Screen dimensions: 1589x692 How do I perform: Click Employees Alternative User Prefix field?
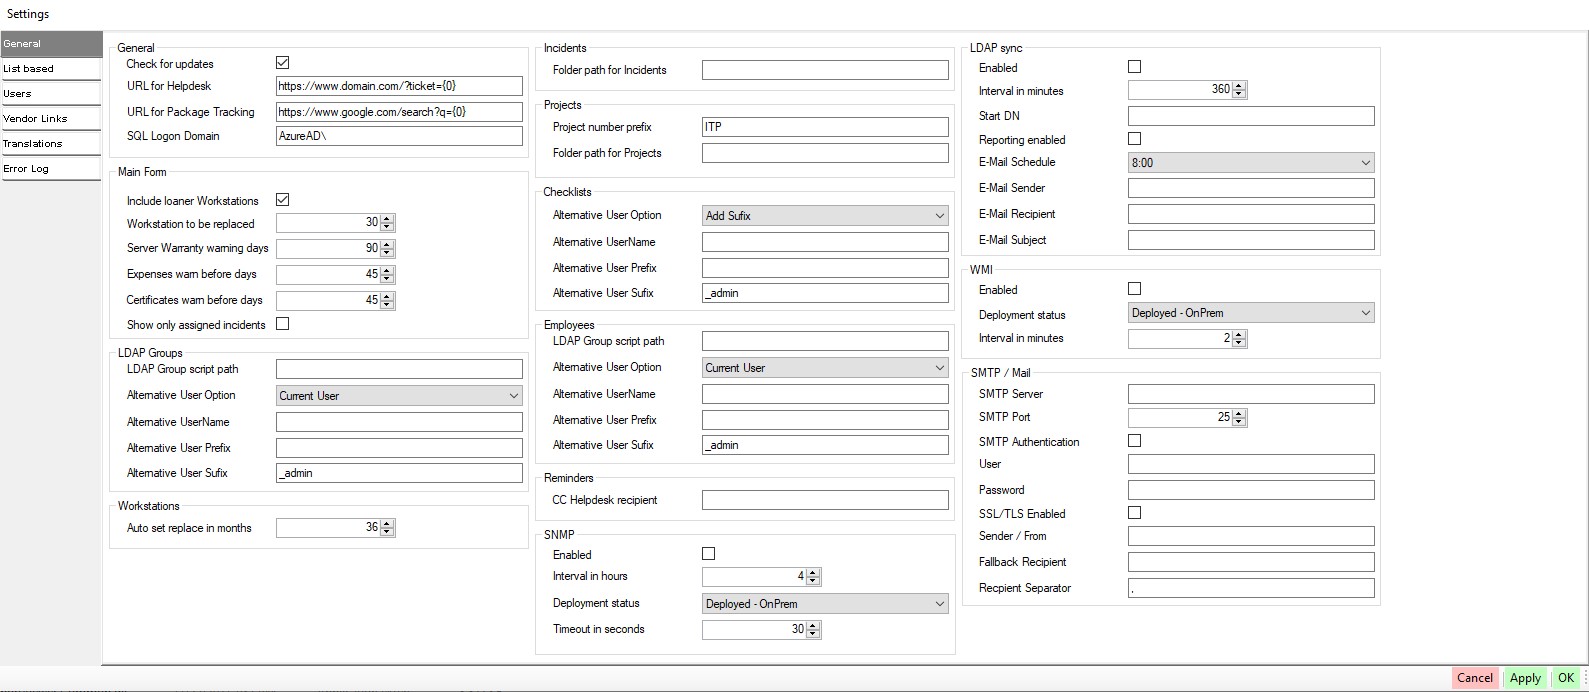coord(825,420)
